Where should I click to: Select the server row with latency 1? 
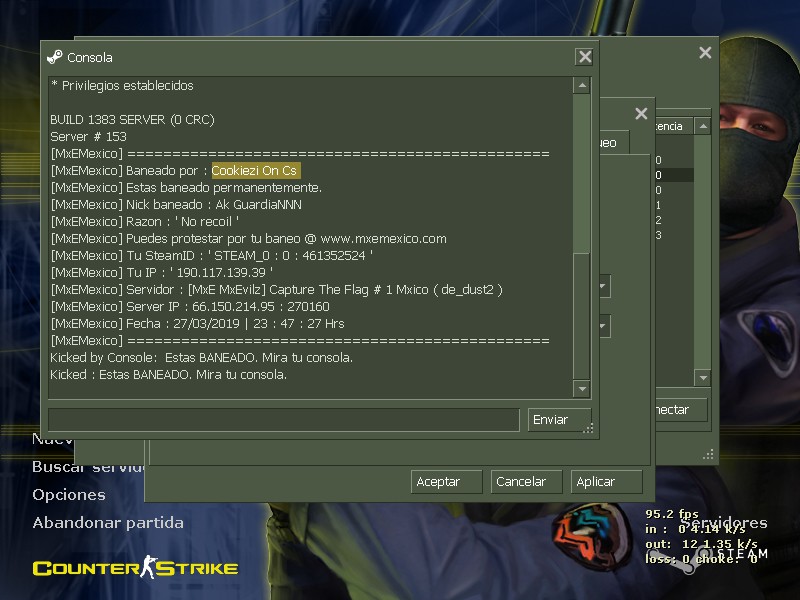tap(673, 205)
